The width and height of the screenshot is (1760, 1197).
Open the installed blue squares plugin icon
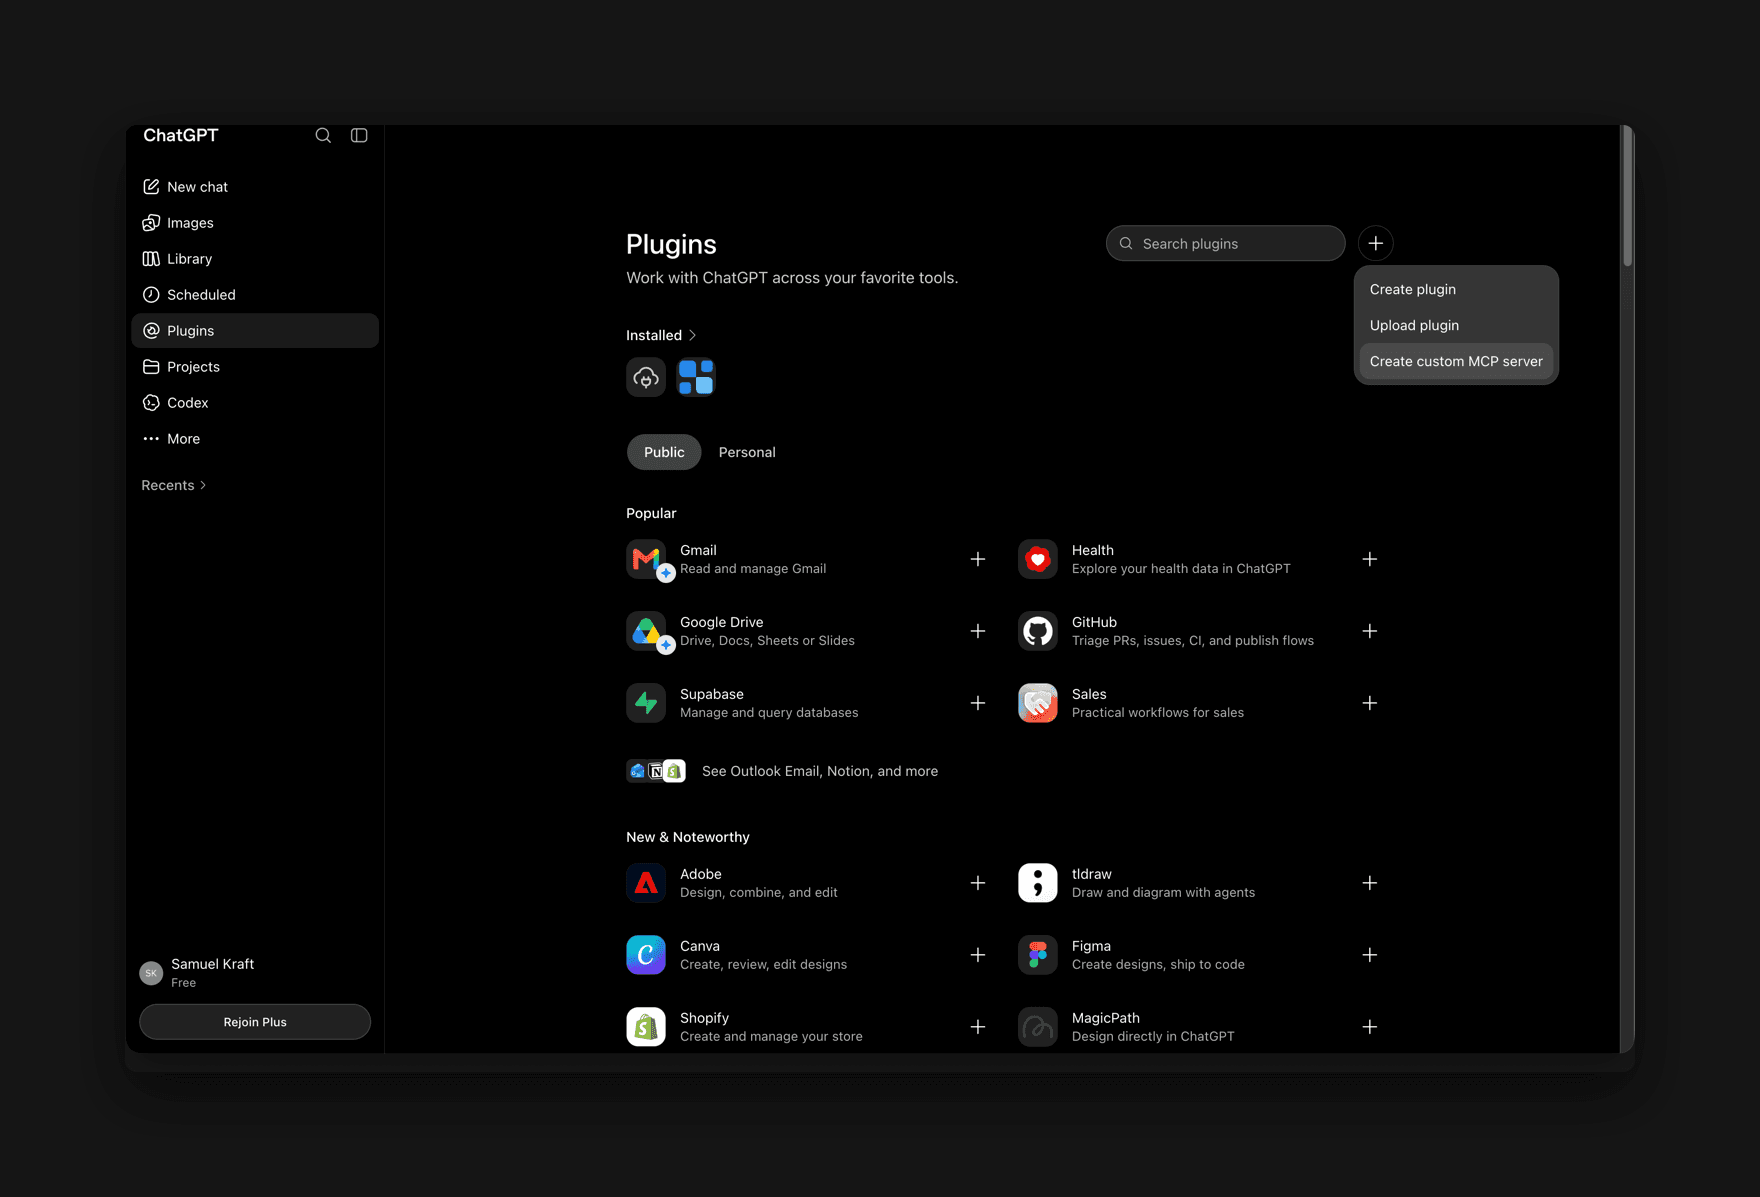696,377
